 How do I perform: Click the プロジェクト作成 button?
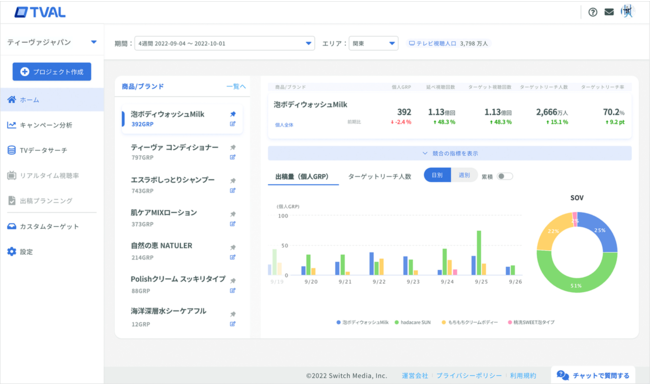[x=52, y=72]
